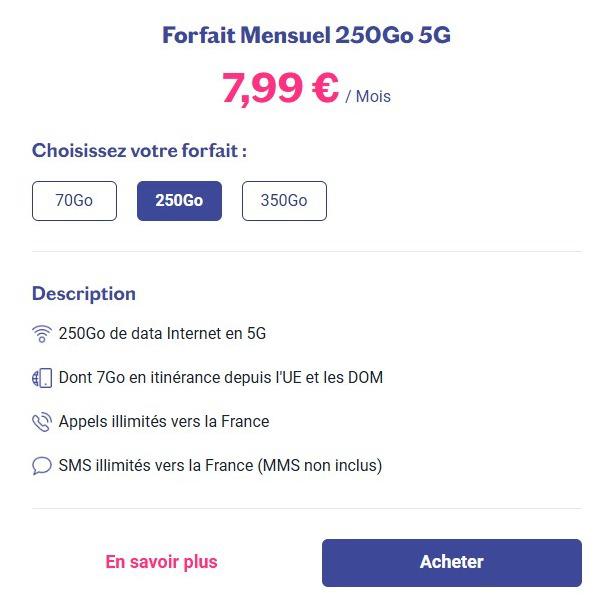The image size is (610, 609).
Task: Click 250Go de data Internet en 5G text
Action: 162,333
